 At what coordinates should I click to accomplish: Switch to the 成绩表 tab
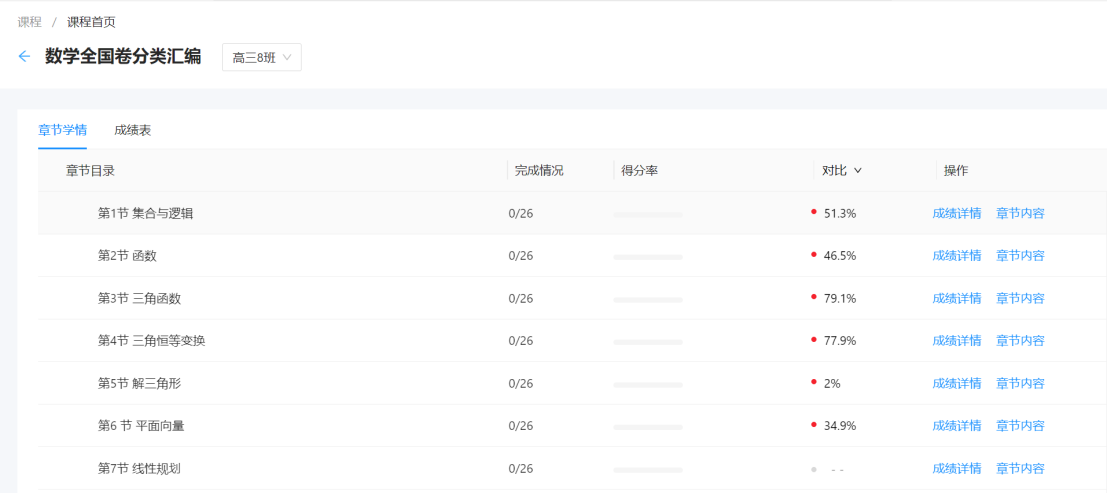click(133, 130)
